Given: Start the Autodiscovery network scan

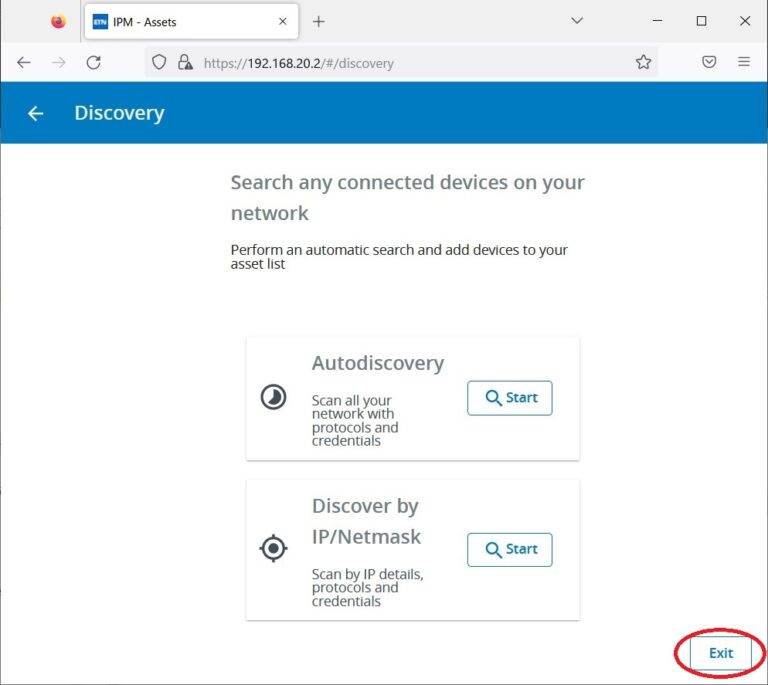Looking at the screenshot, I should (509, 398).
